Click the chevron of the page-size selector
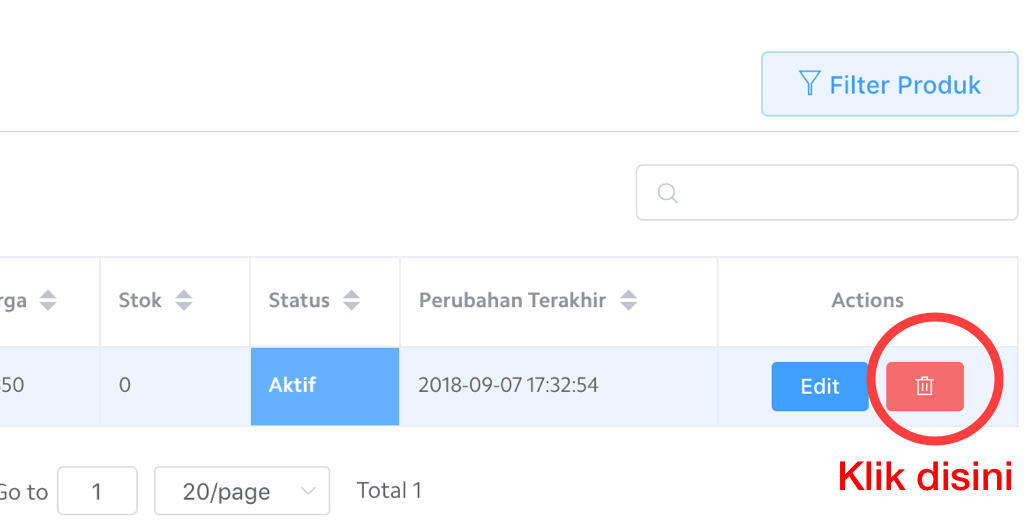1024x524 pixels. [308, 491]
